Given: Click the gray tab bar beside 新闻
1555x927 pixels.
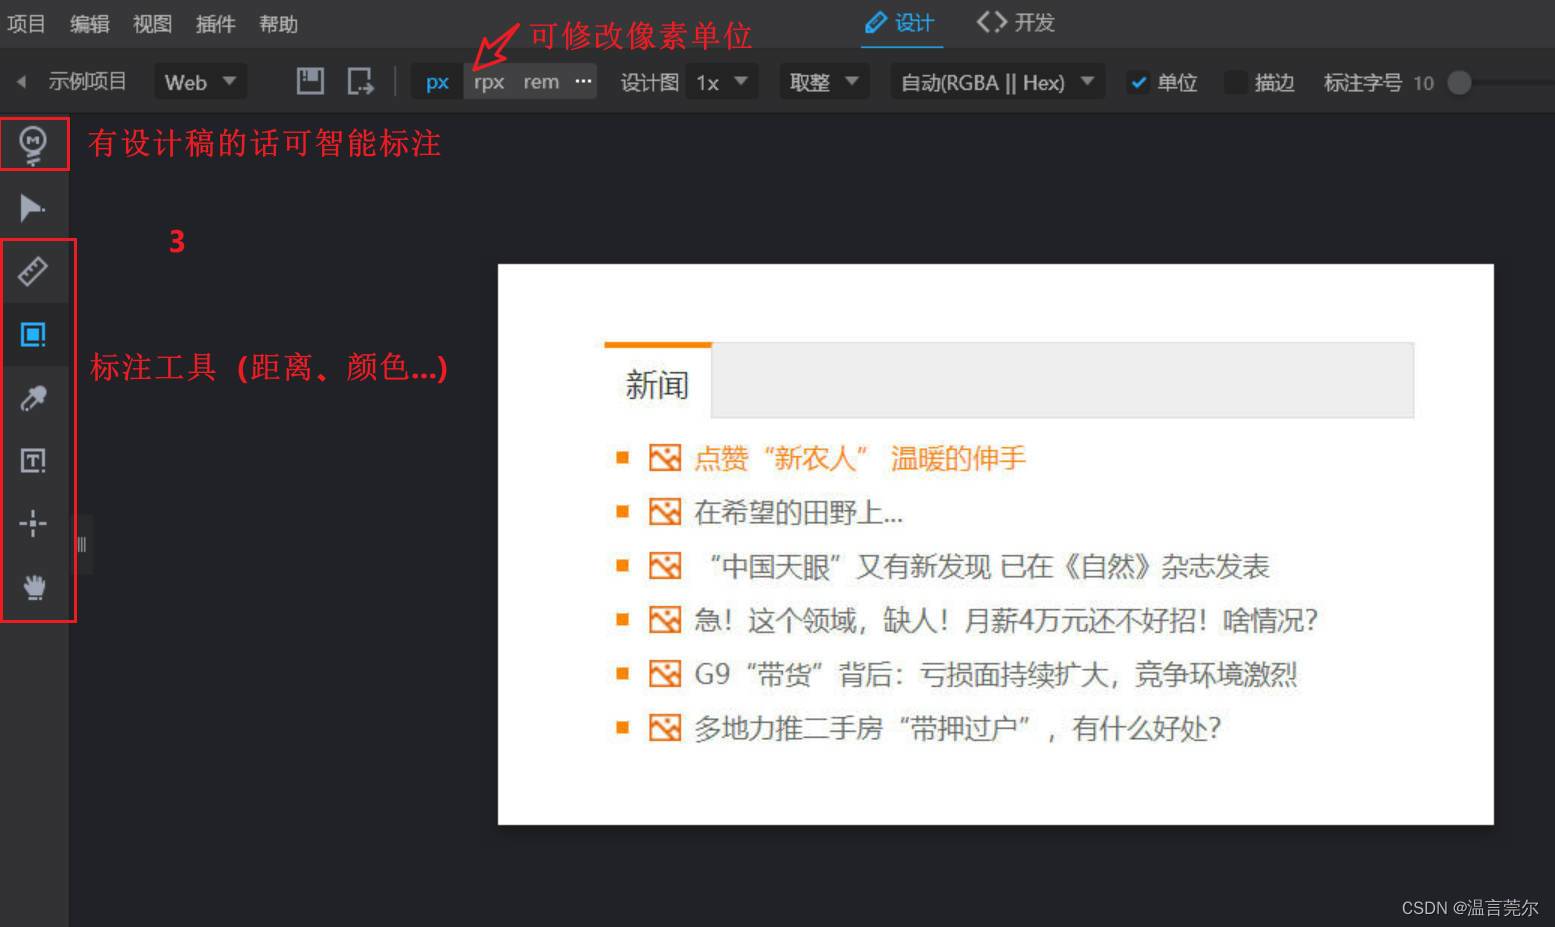Looking at the screenshot, I should click(x=1063, y=380).
